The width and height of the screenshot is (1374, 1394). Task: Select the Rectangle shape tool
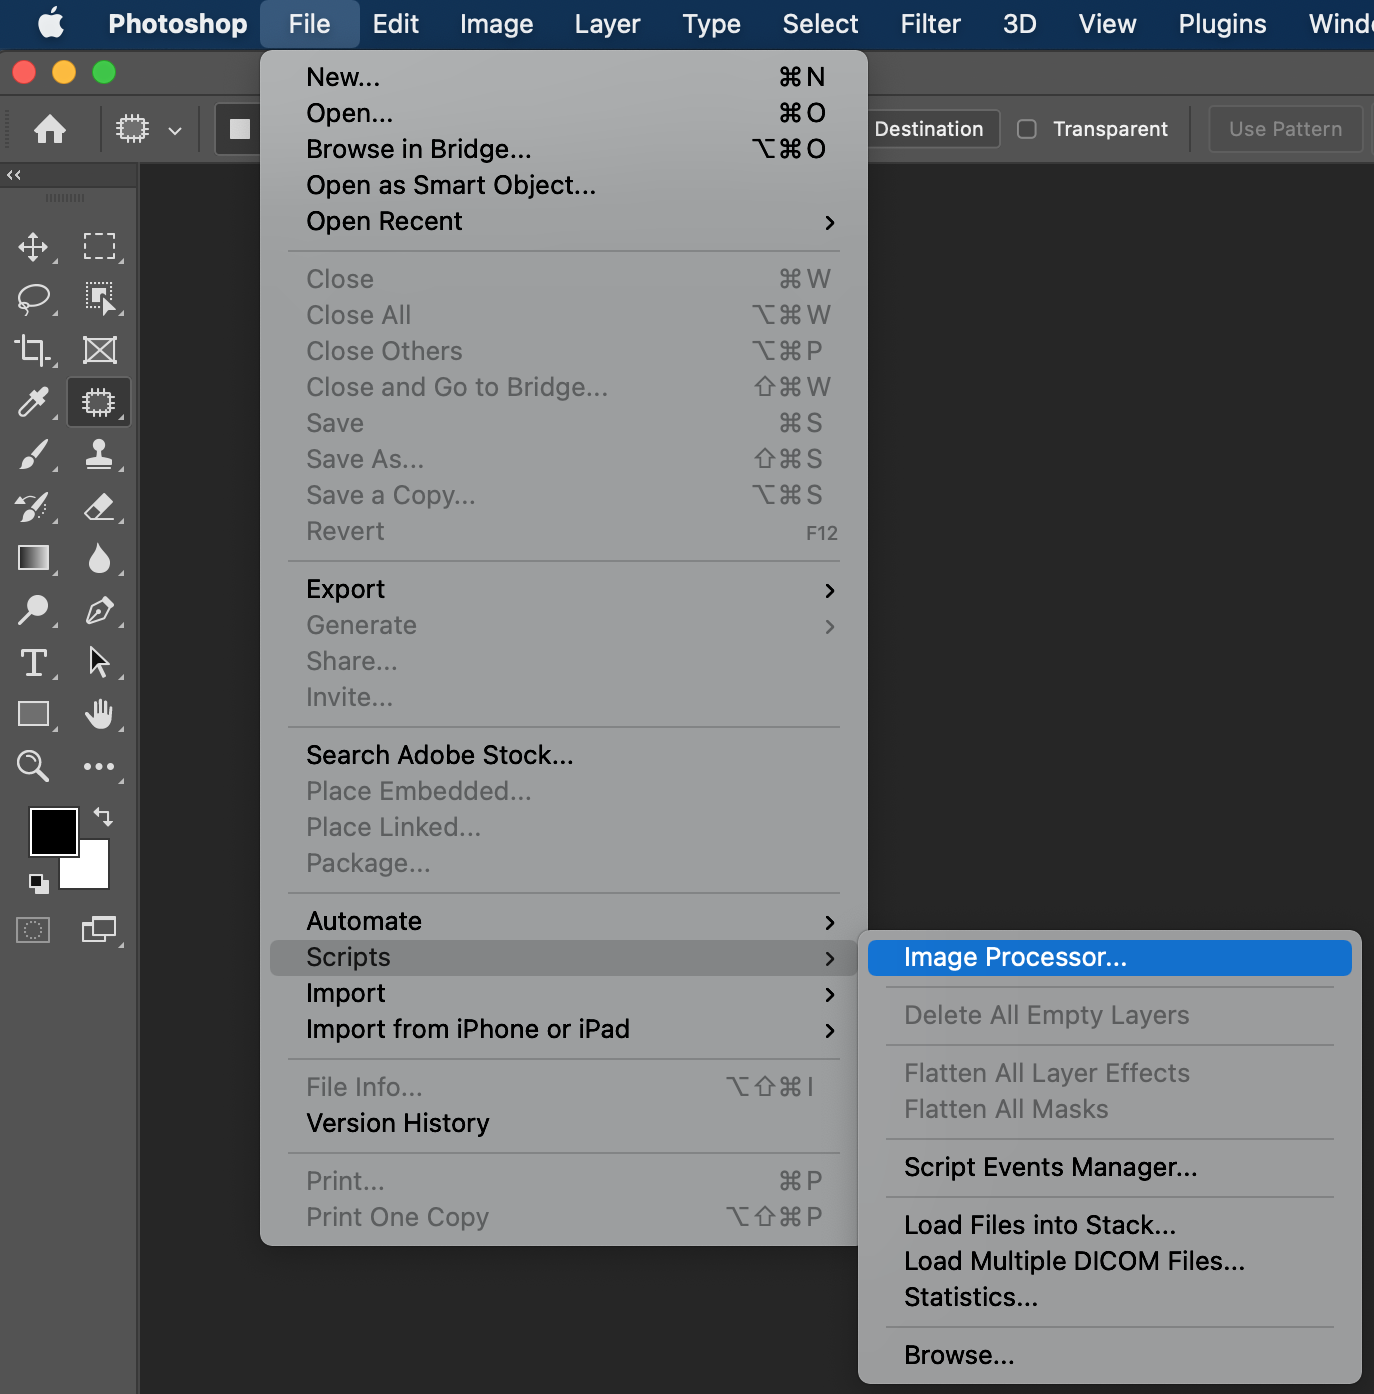pyautogui.click(x=33, y=714)
